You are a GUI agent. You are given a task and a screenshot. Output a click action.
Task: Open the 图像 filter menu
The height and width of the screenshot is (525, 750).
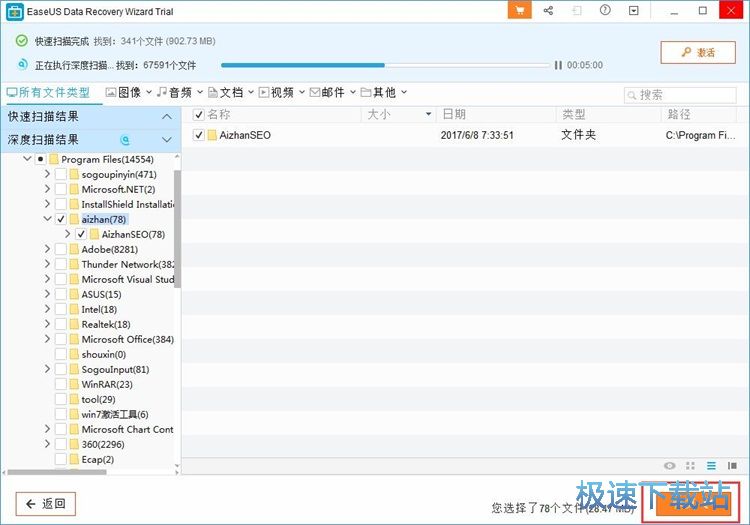[x=128, y=92]
